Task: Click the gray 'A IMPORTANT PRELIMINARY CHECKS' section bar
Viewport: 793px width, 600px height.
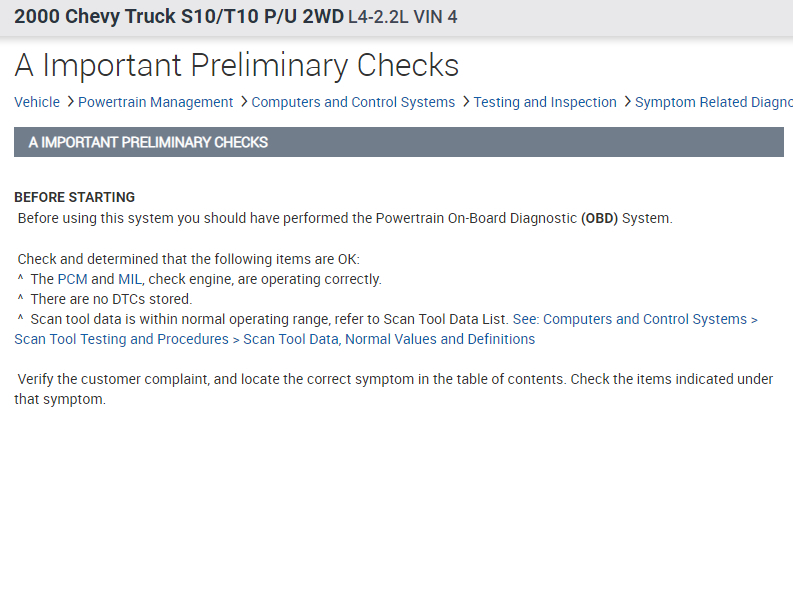Action: (x=398, y=142)
